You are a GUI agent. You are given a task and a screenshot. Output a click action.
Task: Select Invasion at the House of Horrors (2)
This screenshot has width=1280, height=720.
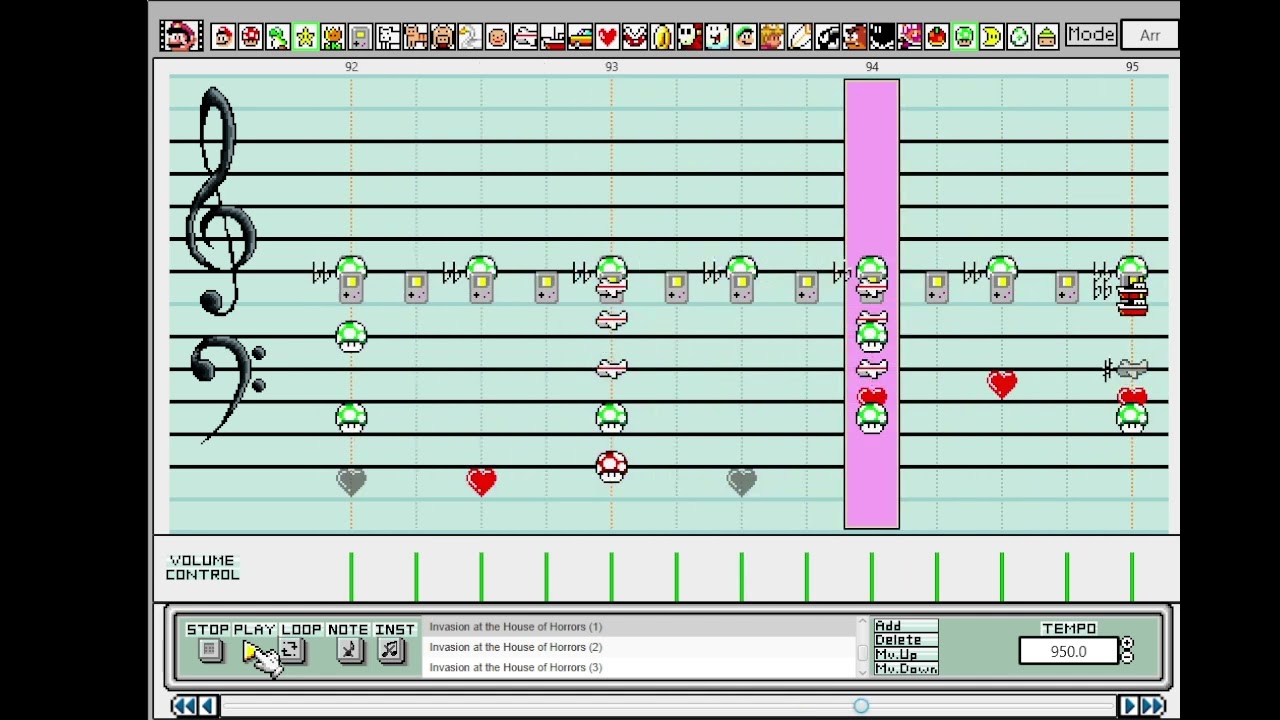640,647
